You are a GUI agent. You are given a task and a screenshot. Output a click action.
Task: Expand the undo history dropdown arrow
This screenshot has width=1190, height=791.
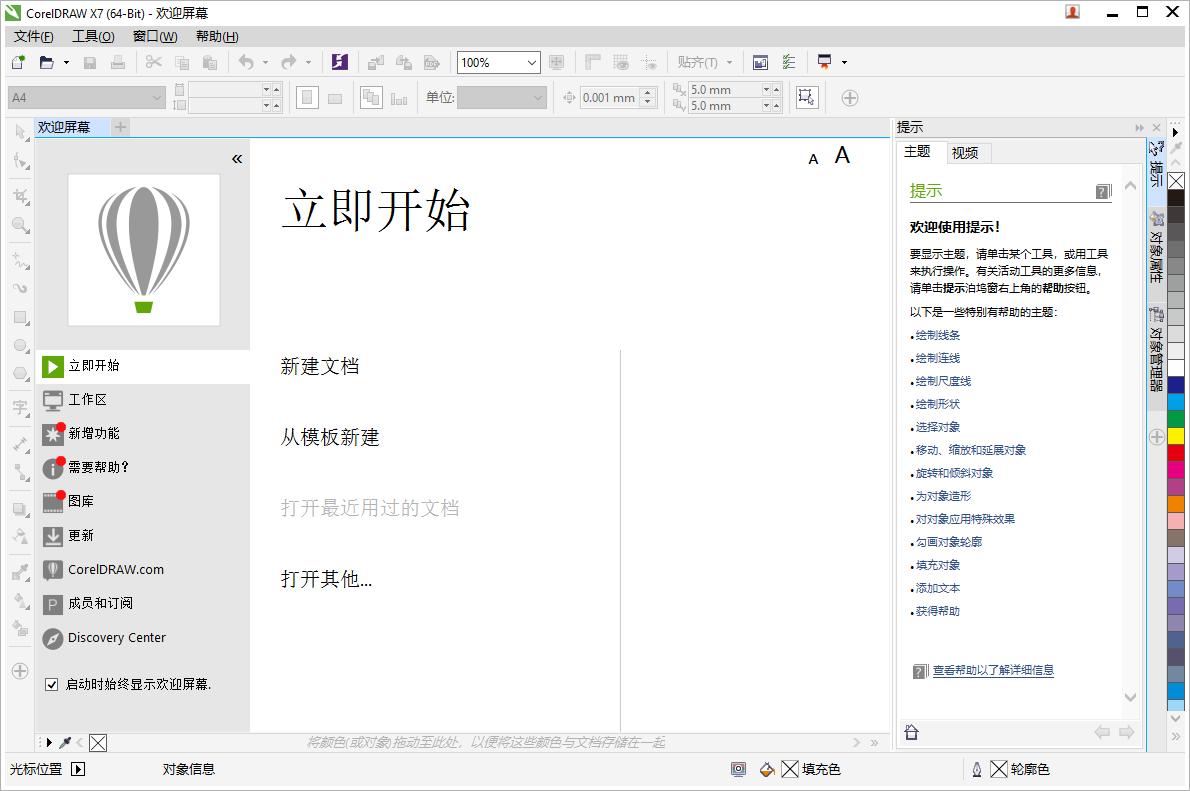(x=265, y=63)
